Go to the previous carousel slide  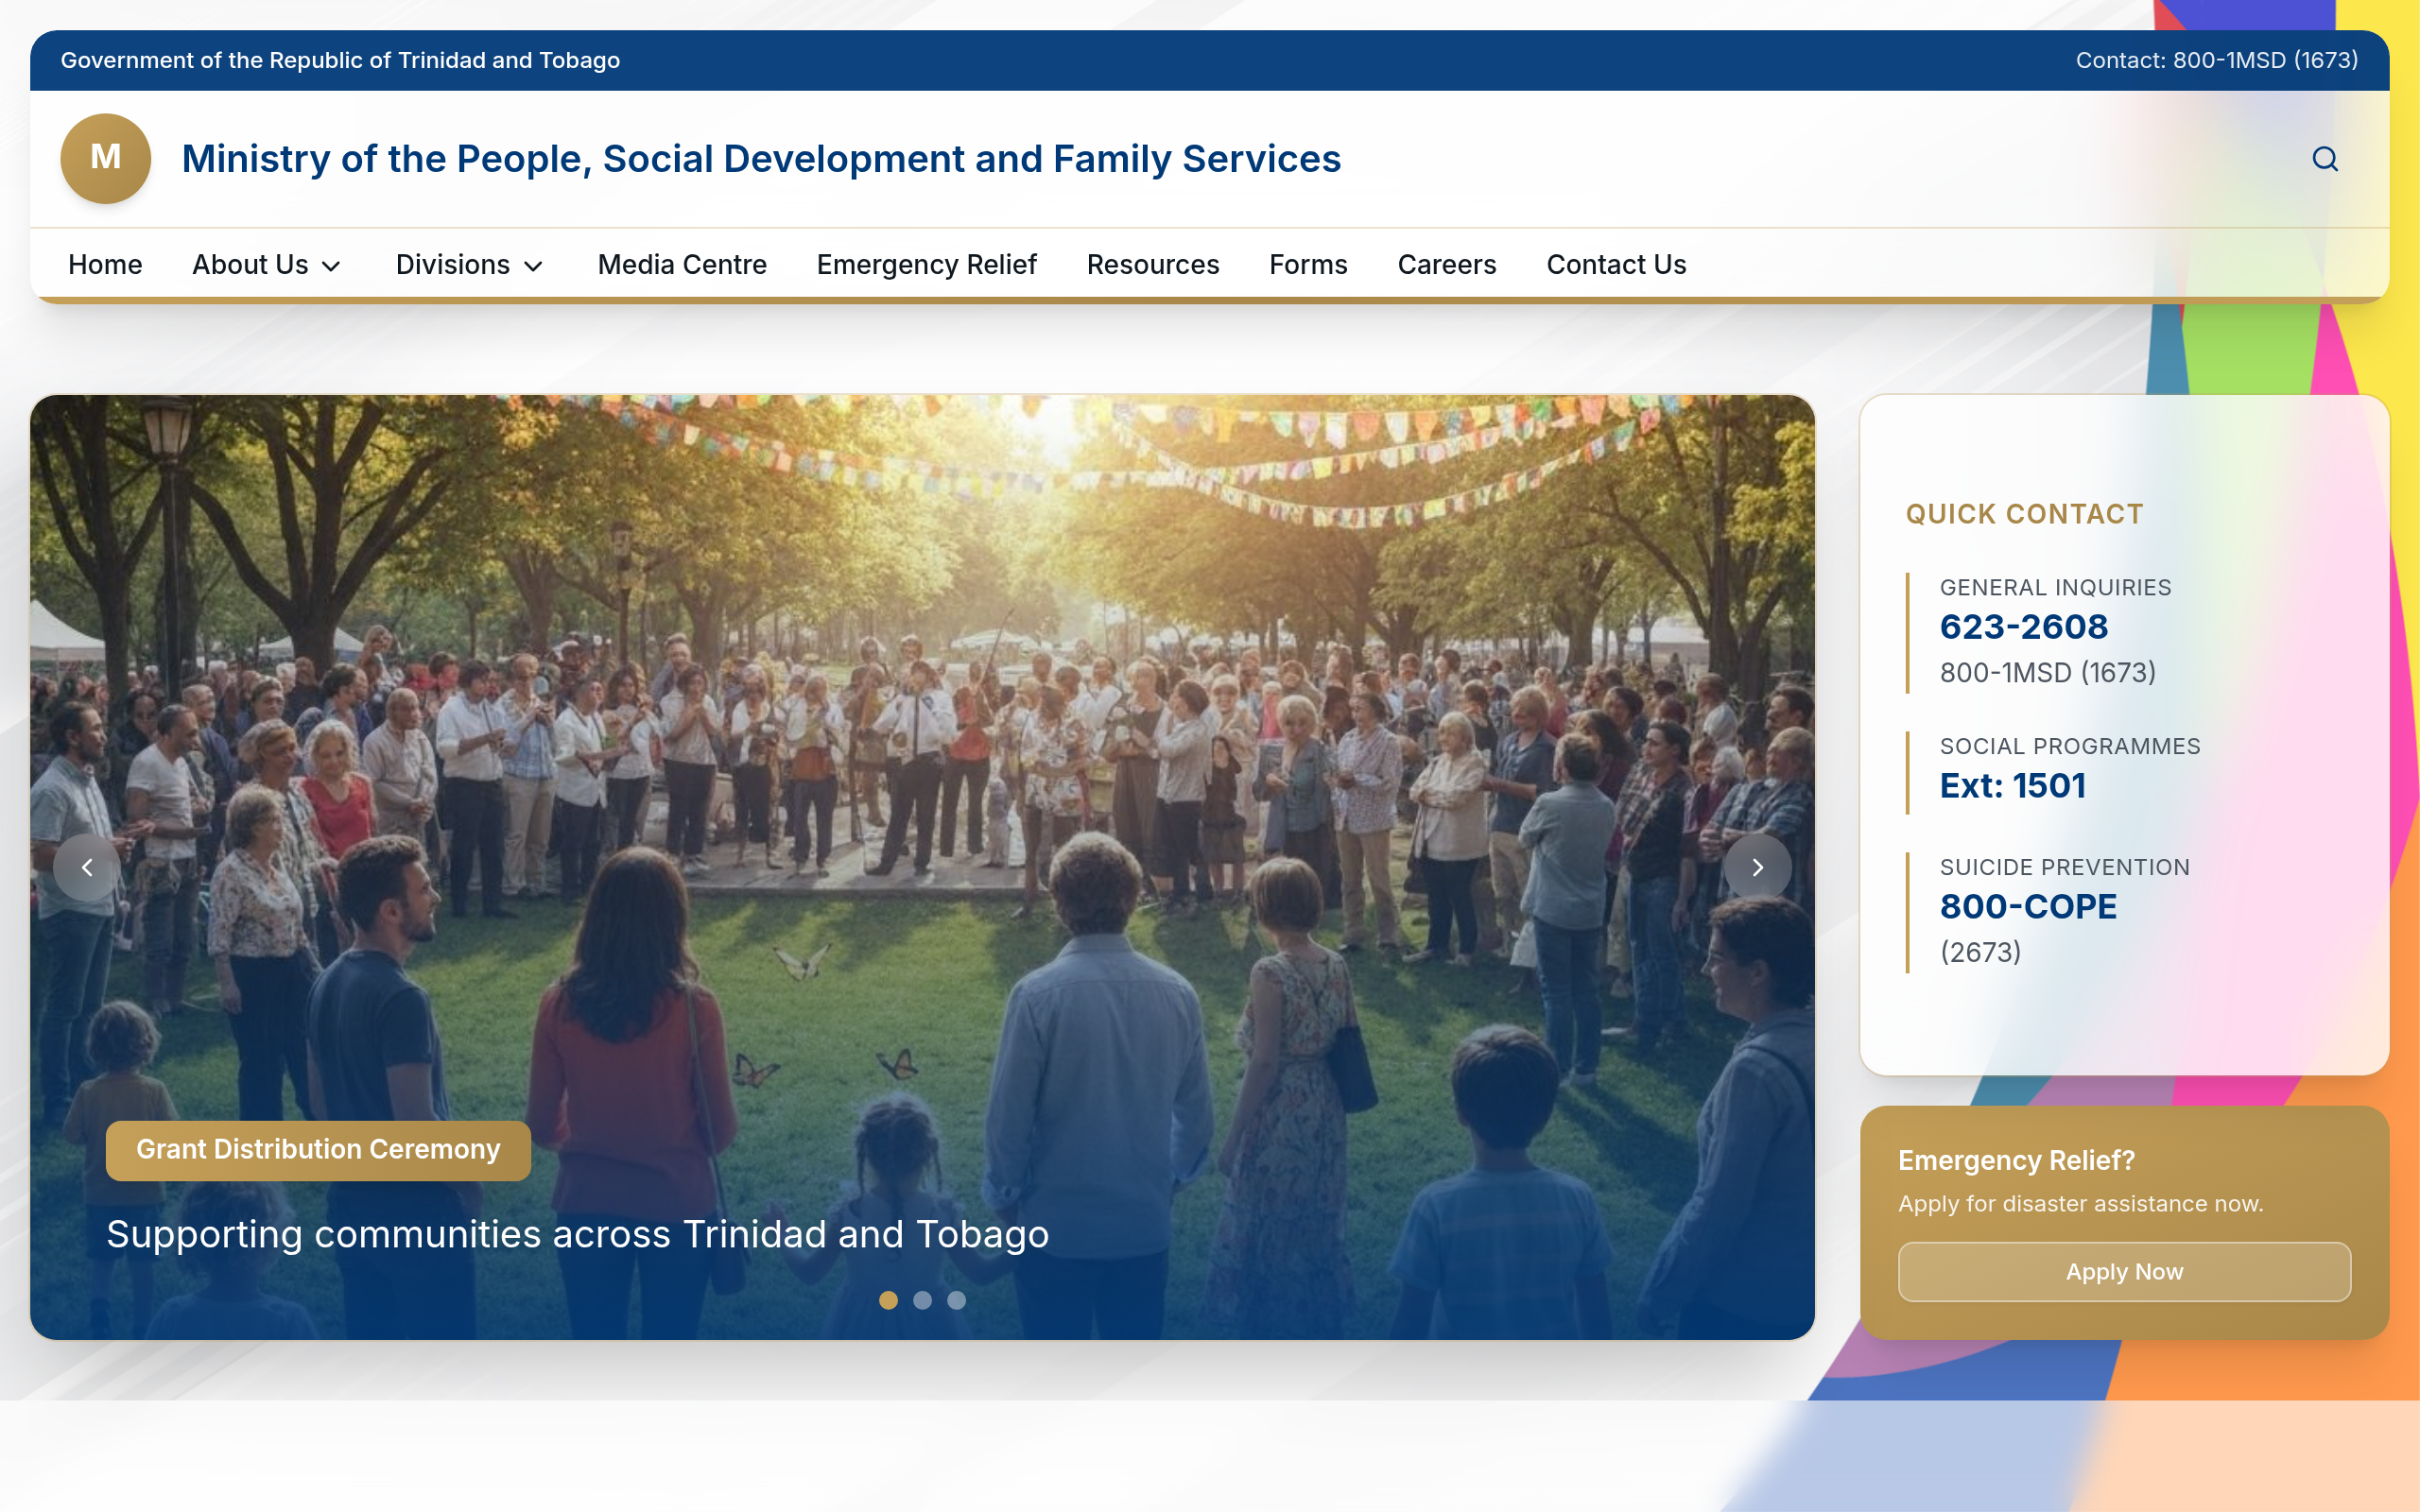86,867
